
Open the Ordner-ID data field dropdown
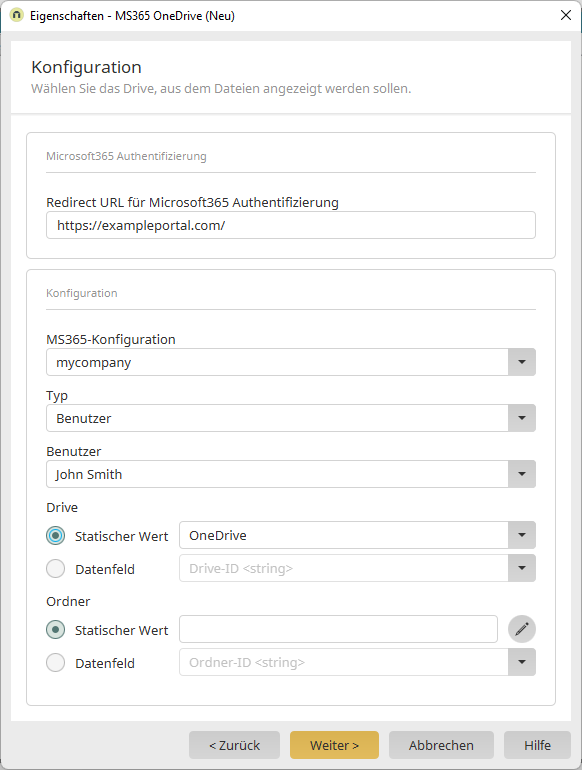point(522,662)
